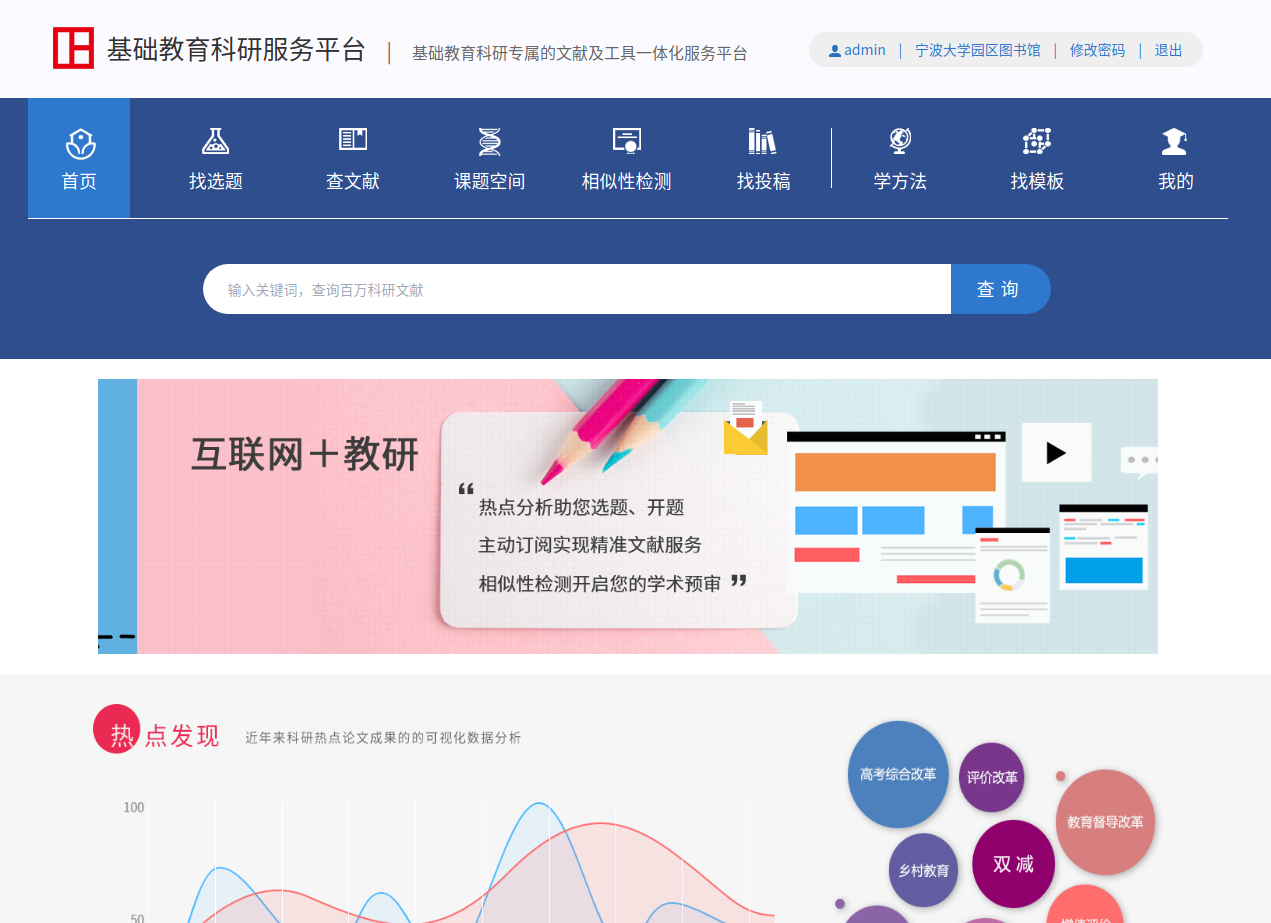Click the 教育督导改革 topic bubble
Image resolution: width=1271 pixels, height=923 pixels.
click(x=1105, y=822)
